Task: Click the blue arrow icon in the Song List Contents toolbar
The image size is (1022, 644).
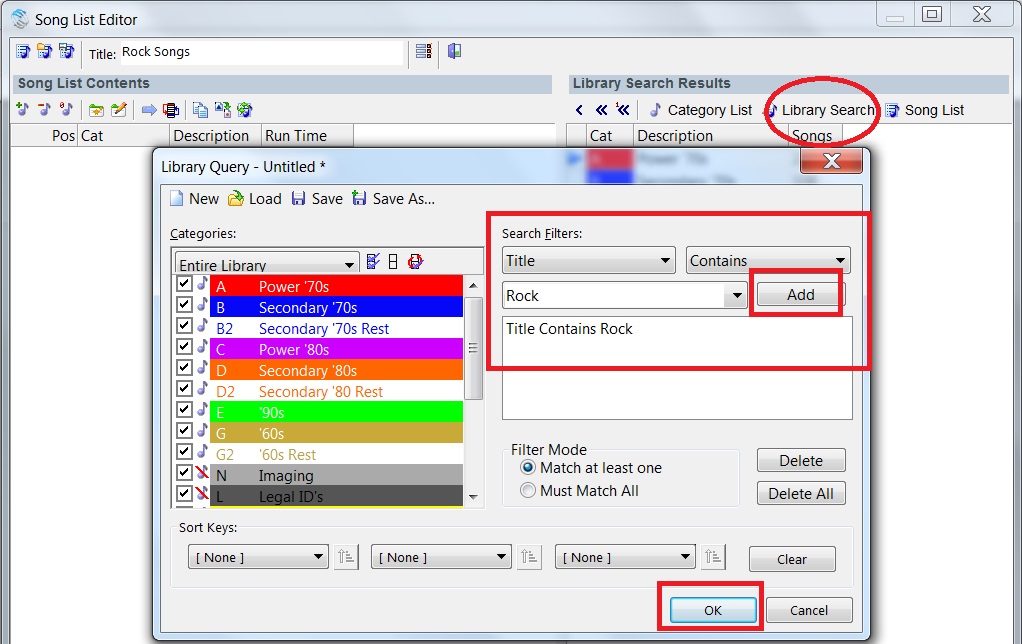Action: click(149, 110)
